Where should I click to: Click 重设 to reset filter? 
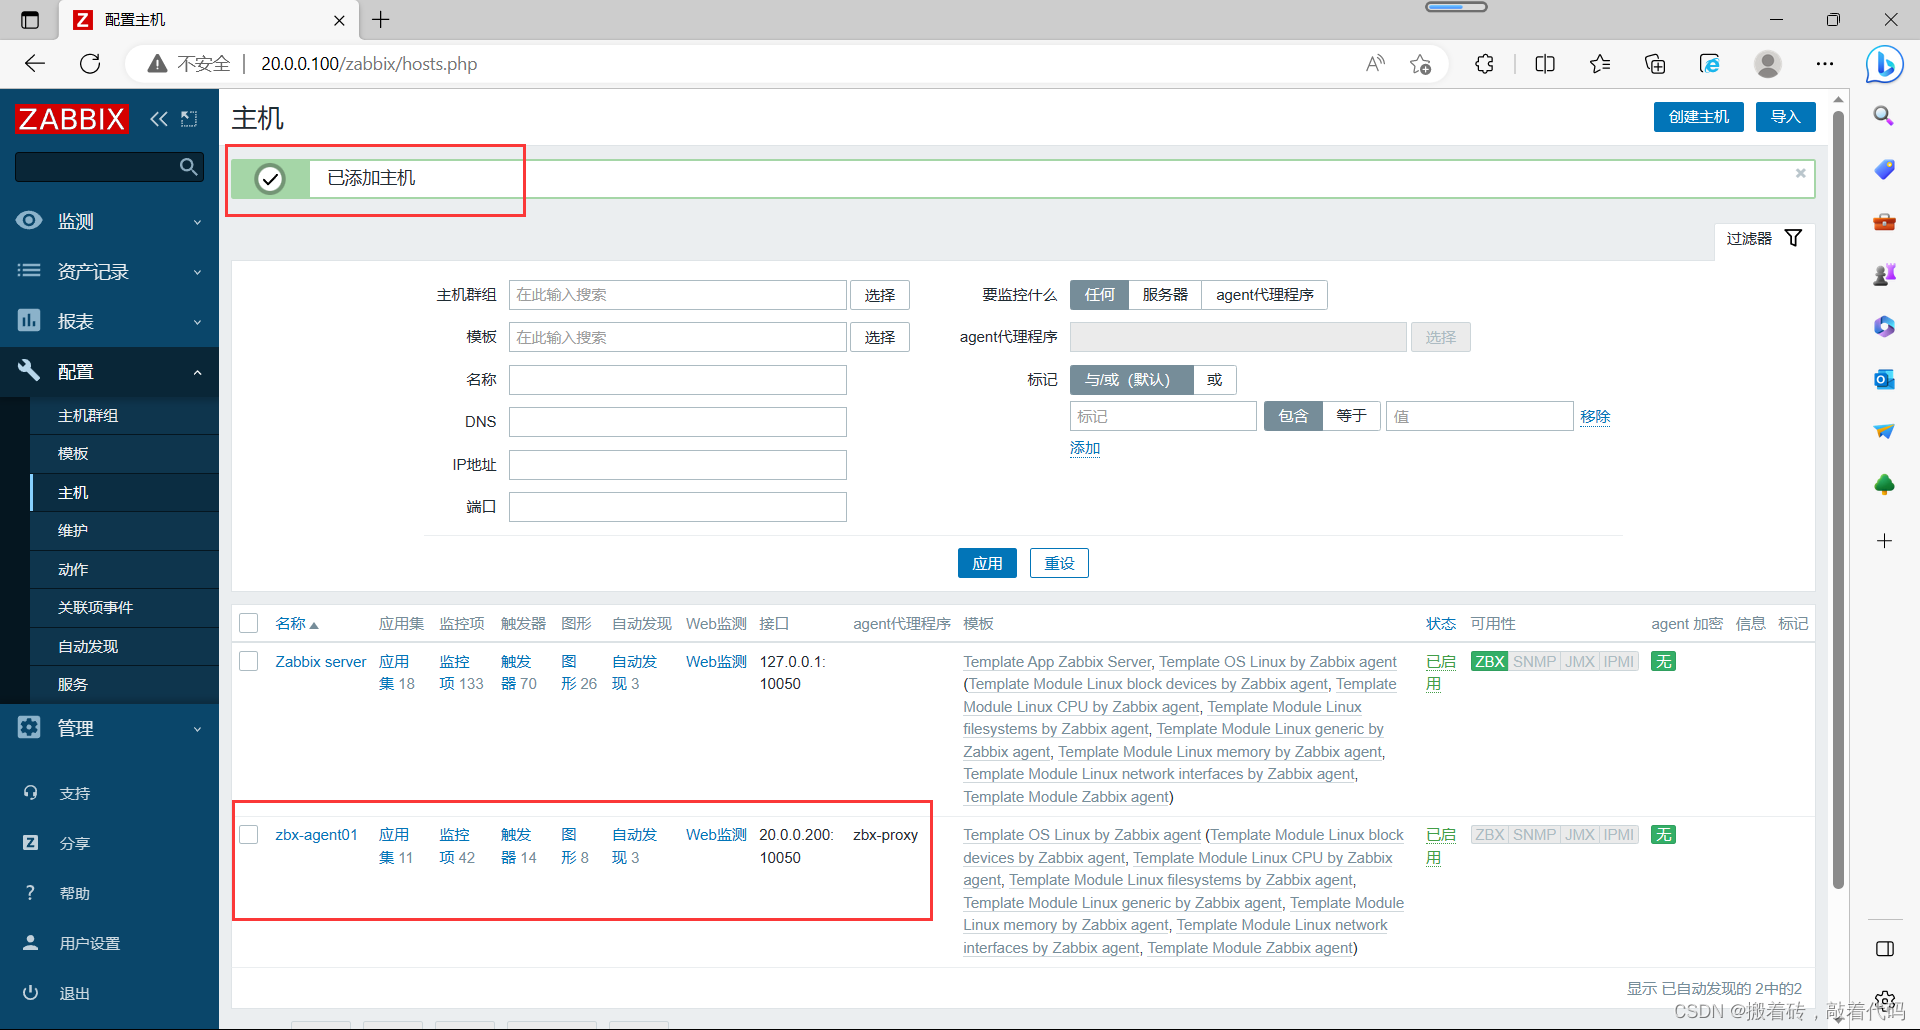click(1059, 563)
